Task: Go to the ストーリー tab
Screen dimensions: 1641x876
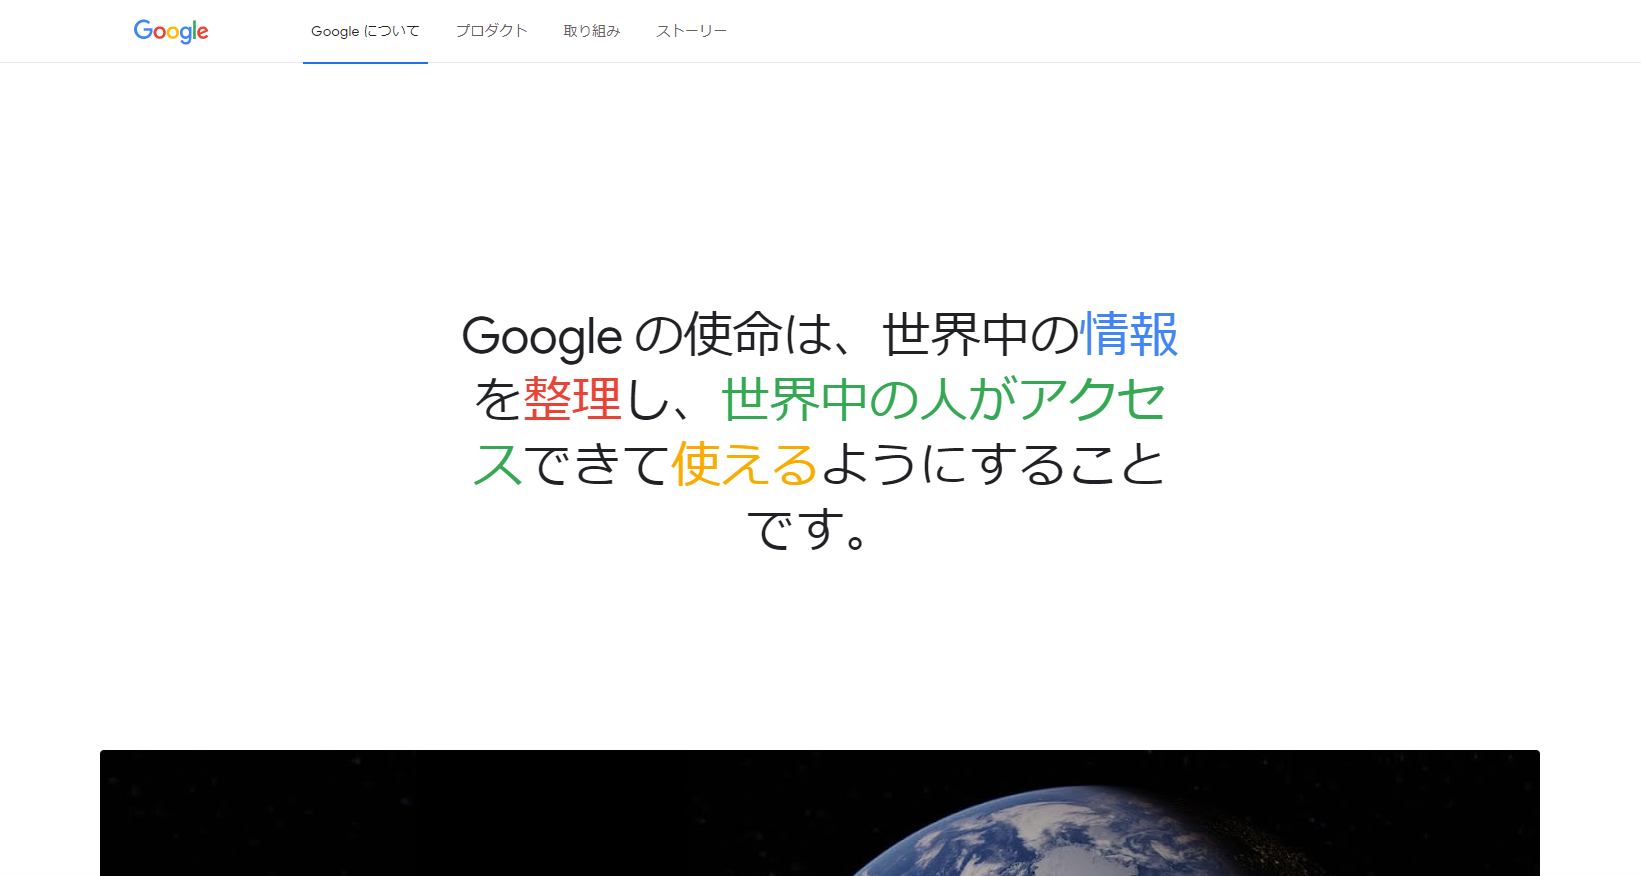Action: 691,31
